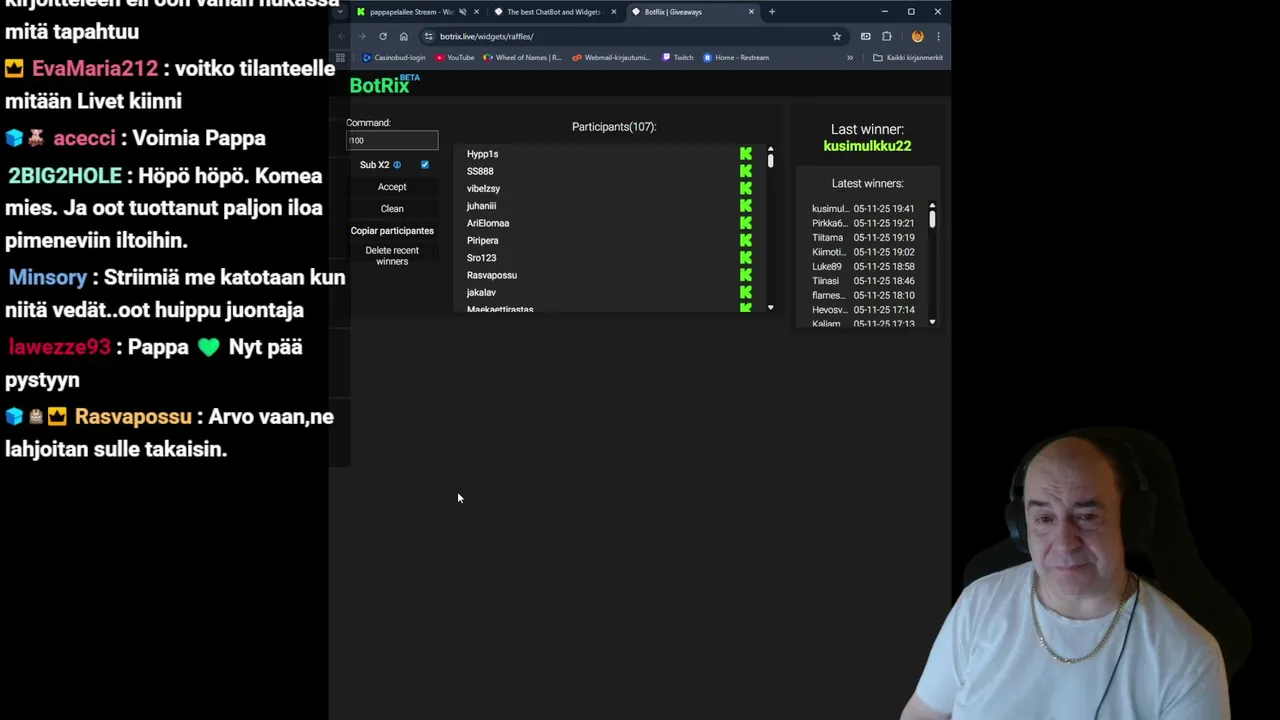Click the participants list scrollbar thumb
1280x720 pixels.
point(770,160)
